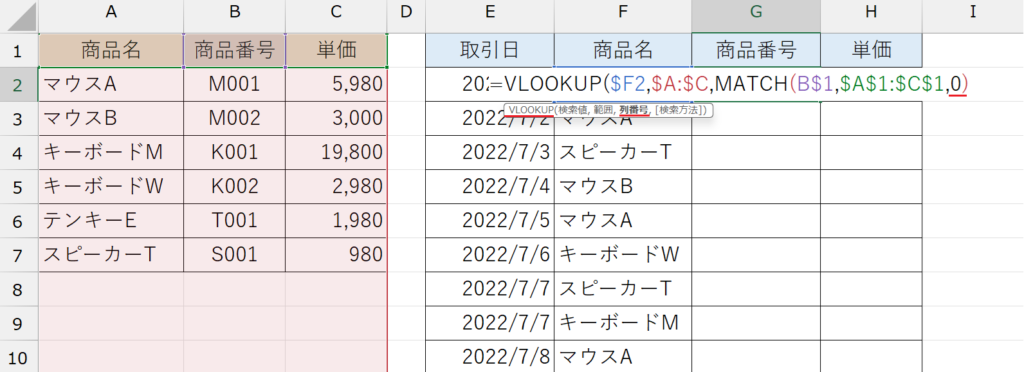Click the 単価 header cell in column H

click(871, 50)
